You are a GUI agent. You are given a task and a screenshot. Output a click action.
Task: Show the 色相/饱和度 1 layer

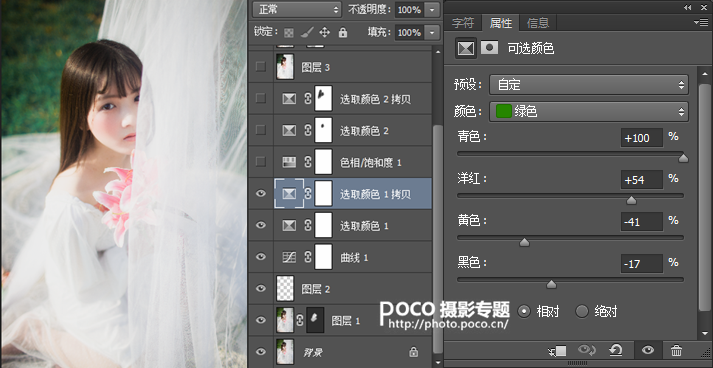(261, 161)
